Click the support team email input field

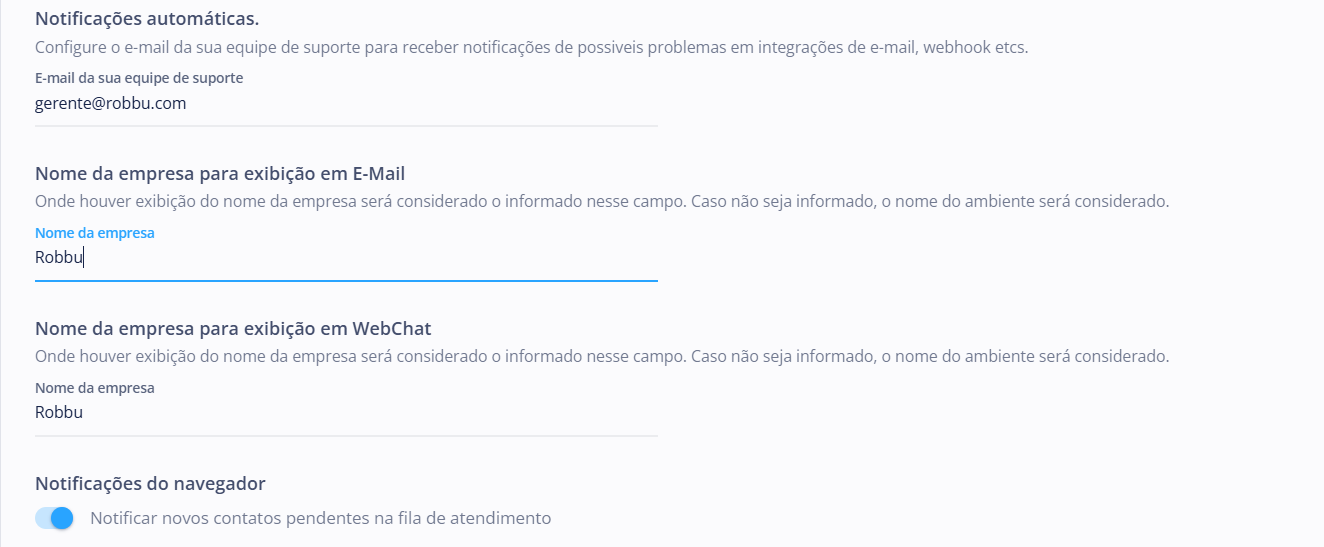click(x=346, y=103)
